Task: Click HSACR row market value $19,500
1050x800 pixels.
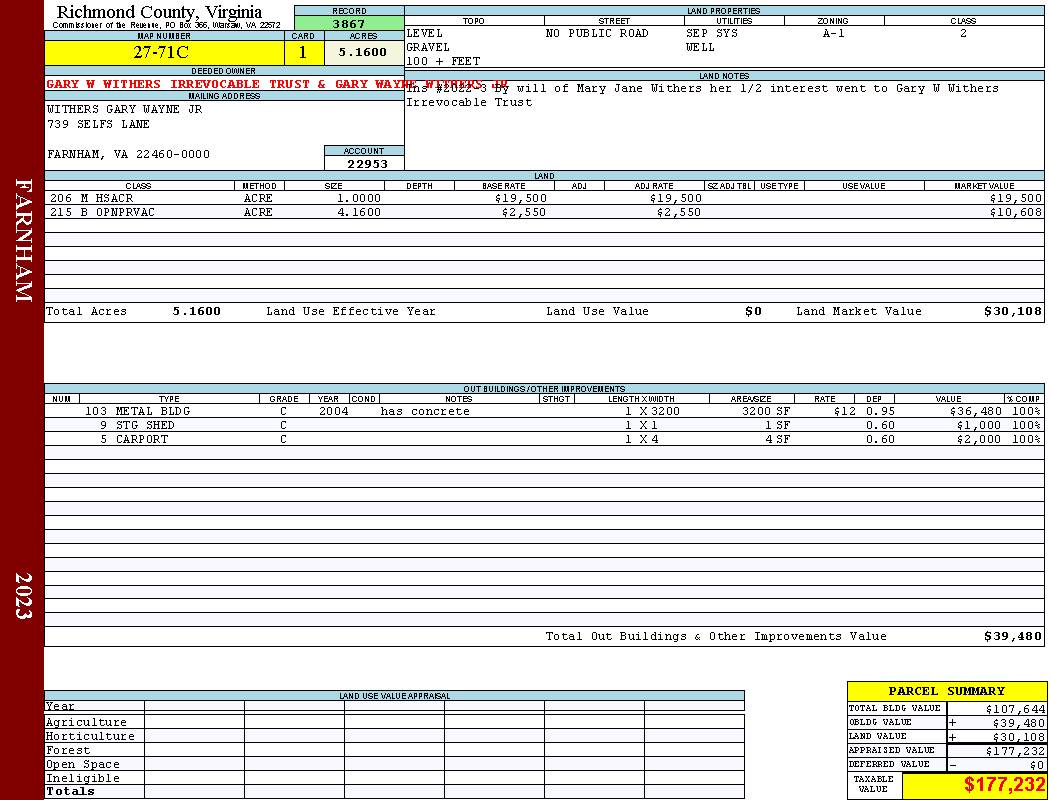Action: 1016,198
